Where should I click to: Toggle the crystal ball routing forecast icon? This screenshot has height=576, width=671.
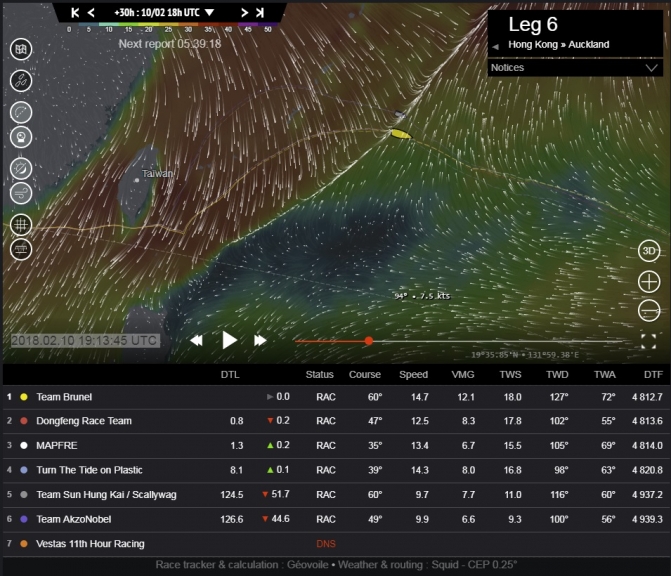(21, 137)
